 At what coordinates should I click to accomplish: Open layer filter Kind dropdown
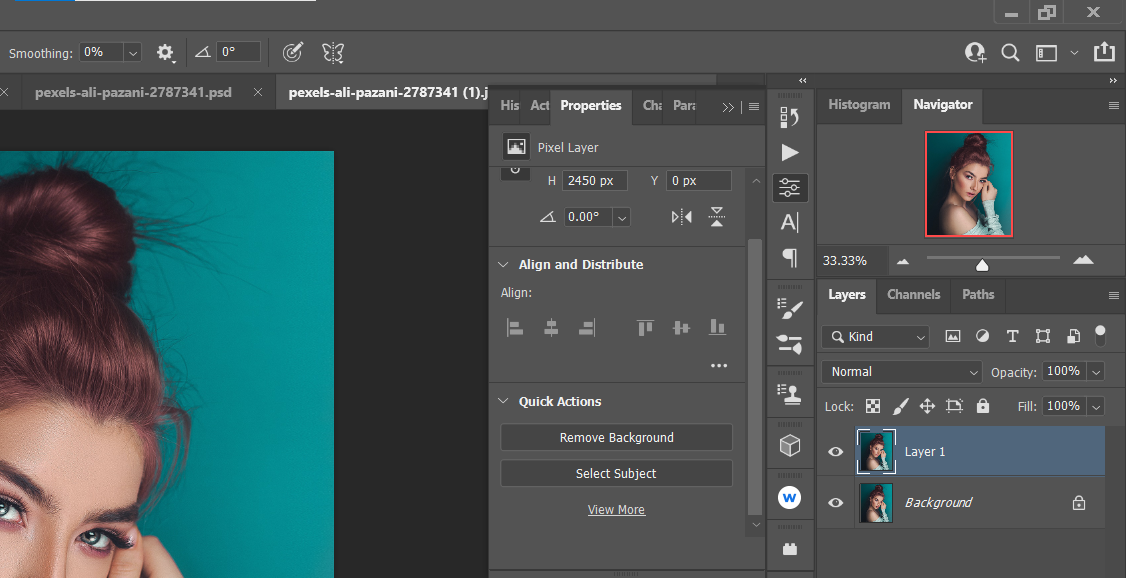point(875,336)
